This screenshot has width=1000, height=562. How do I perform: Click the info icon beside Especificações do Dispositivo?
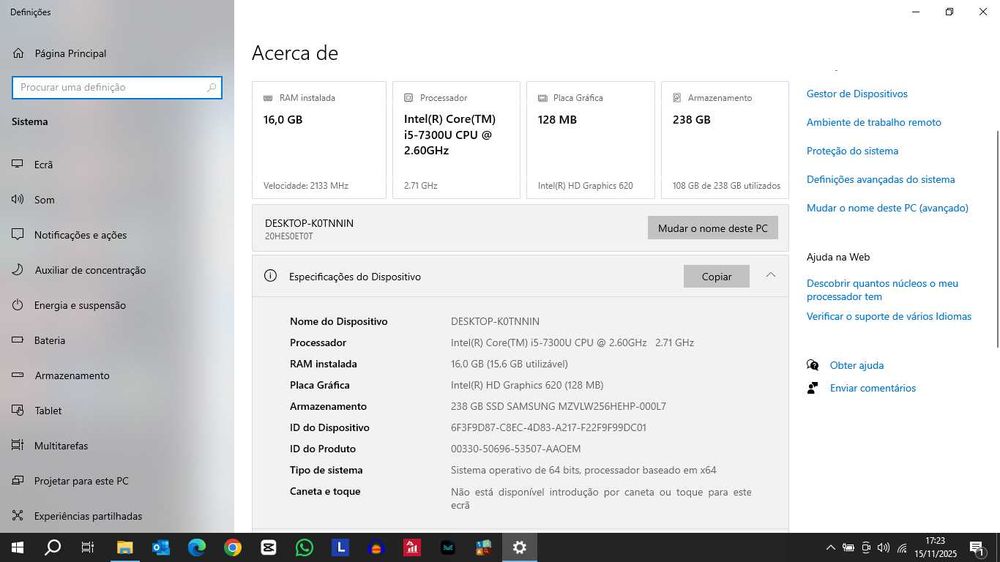tap(270, 276)
